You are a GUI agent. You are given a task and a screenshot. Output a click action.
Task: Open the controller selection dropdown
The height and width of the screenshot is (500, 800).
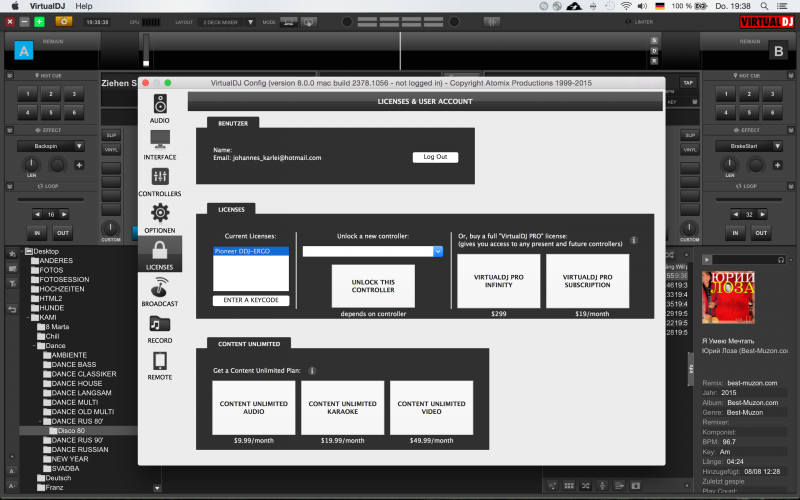click(x=438, y=252)
